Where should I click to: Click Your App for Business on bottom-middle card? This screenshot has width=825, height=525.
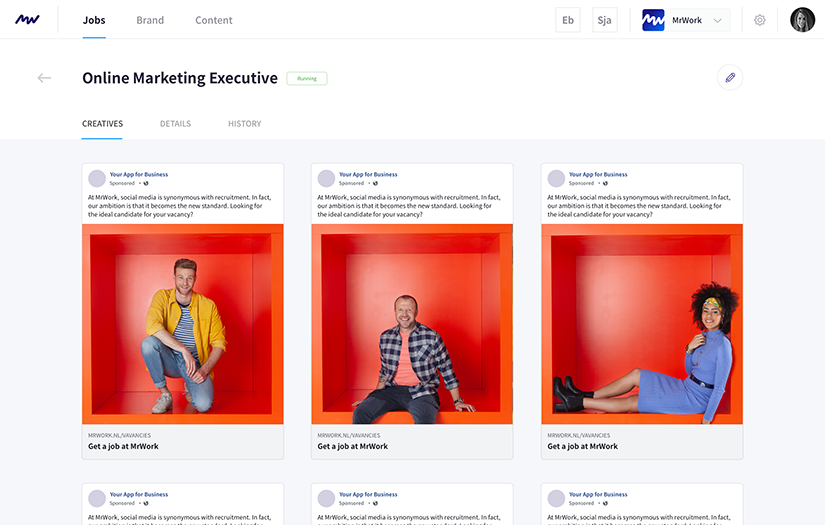point(368,494)
